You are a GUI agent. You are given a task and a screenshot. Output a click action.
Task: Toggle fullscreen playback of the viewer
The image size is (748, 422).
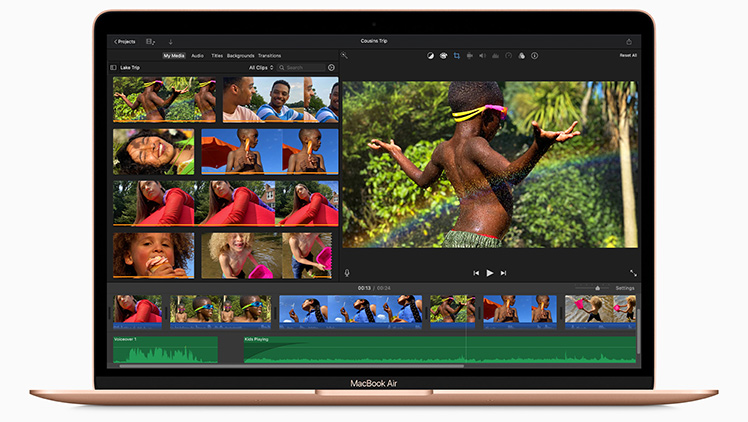click(x=632, y=272)
